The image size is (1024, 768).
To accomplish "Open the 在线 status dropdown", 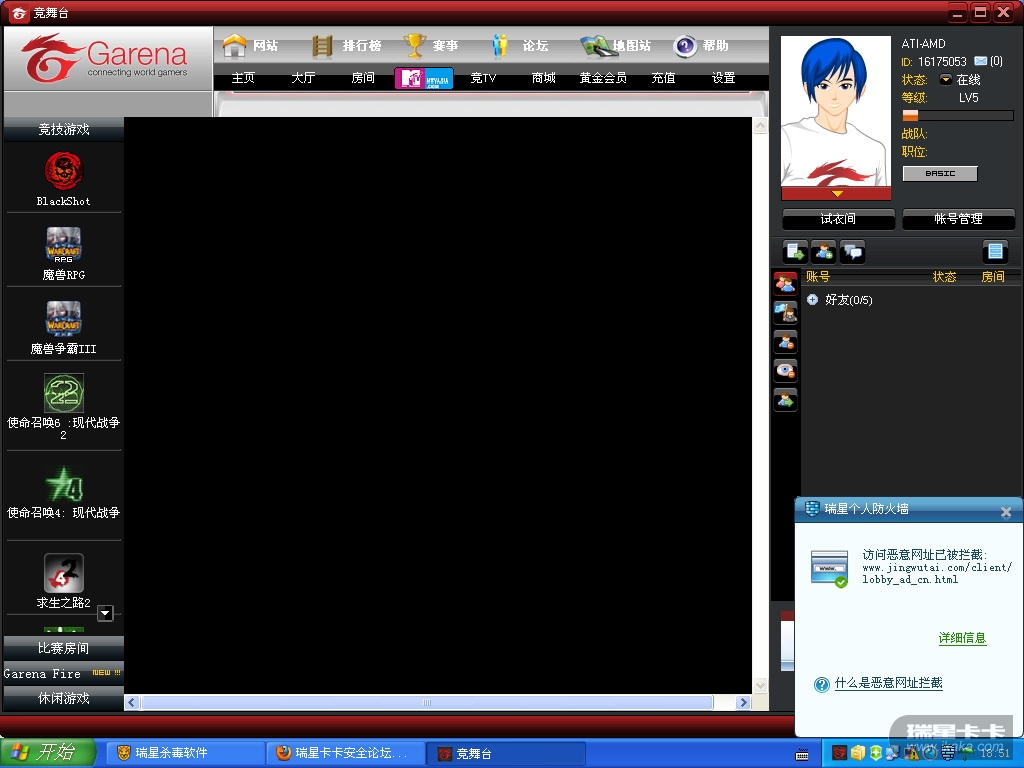I will pyautogui.click(x=946, y=80).
